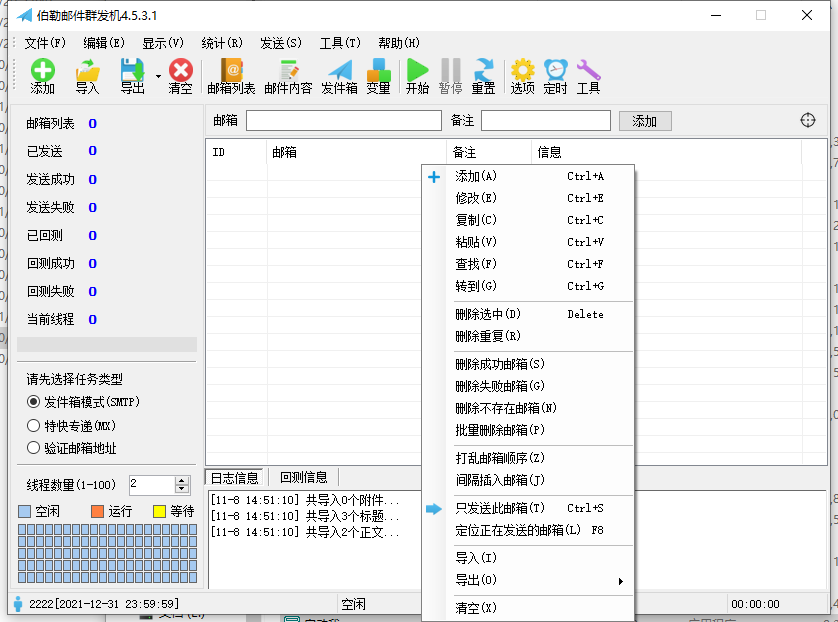This screenshot has height=622, width=838.
Task: Open the 工具 wrench toolbar icon
Action: (588, 76)
